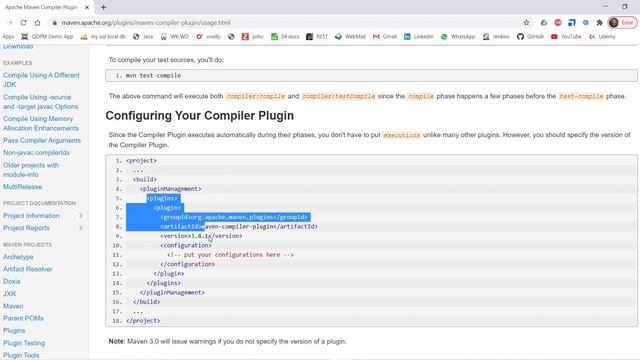640x360 pixels.
Task: Open the Chrome profile avatar showing Error
Action: click(x=622, y=22)
